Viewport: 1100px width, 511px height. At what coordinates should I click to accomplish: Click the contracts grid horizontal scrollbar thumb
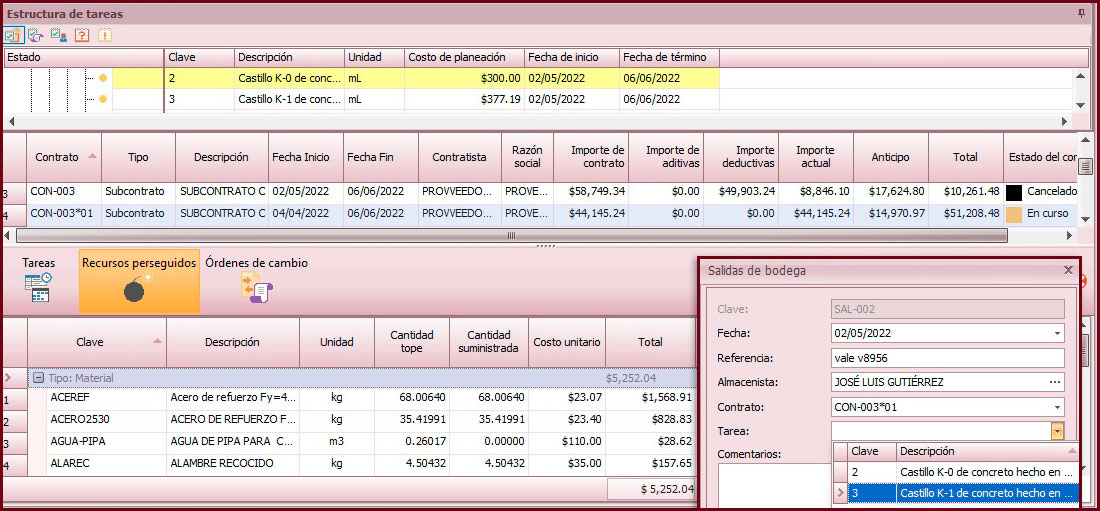point(511,236)
